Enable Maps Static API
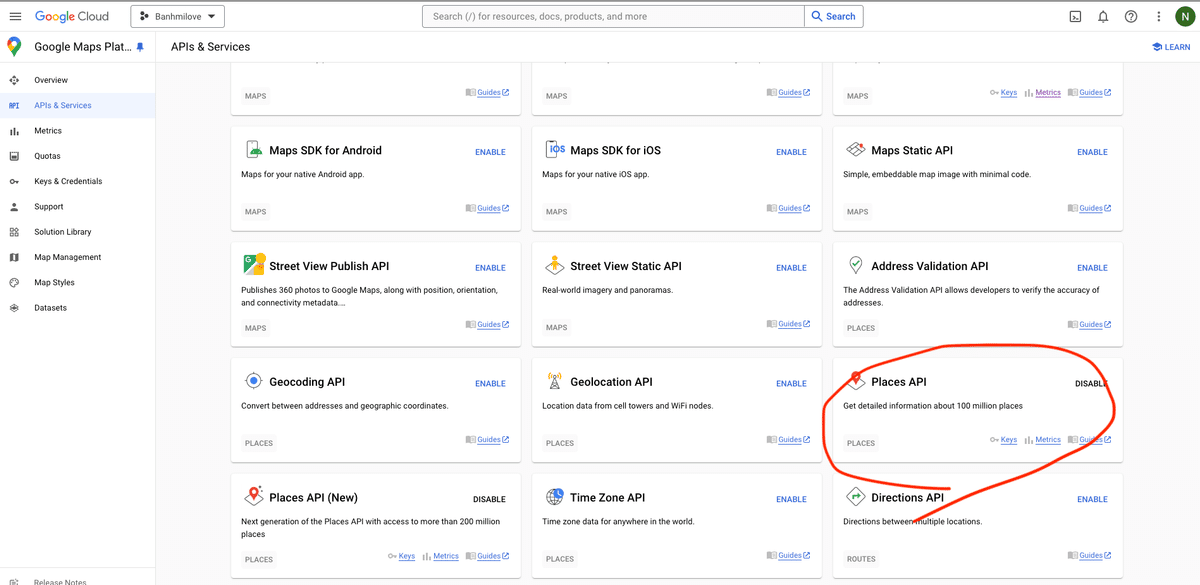 pos(1092,152)
